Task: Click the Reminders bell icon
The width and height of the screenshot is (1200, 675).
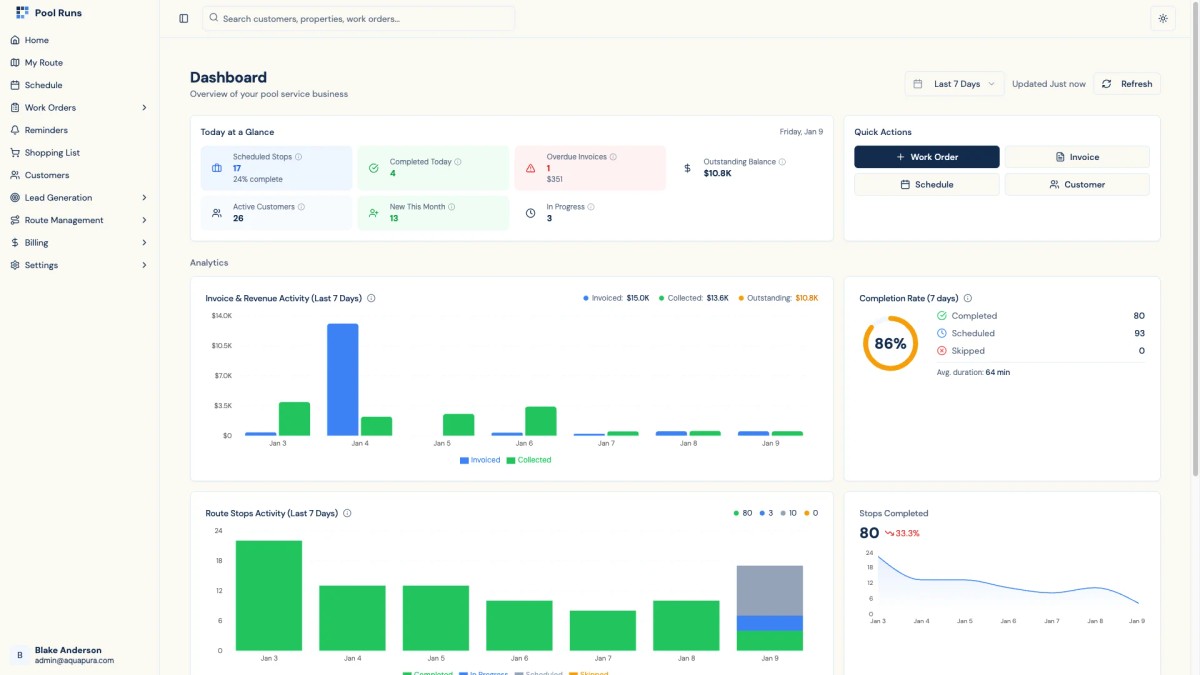Action: pyautogui.click(x=15, y=130)
